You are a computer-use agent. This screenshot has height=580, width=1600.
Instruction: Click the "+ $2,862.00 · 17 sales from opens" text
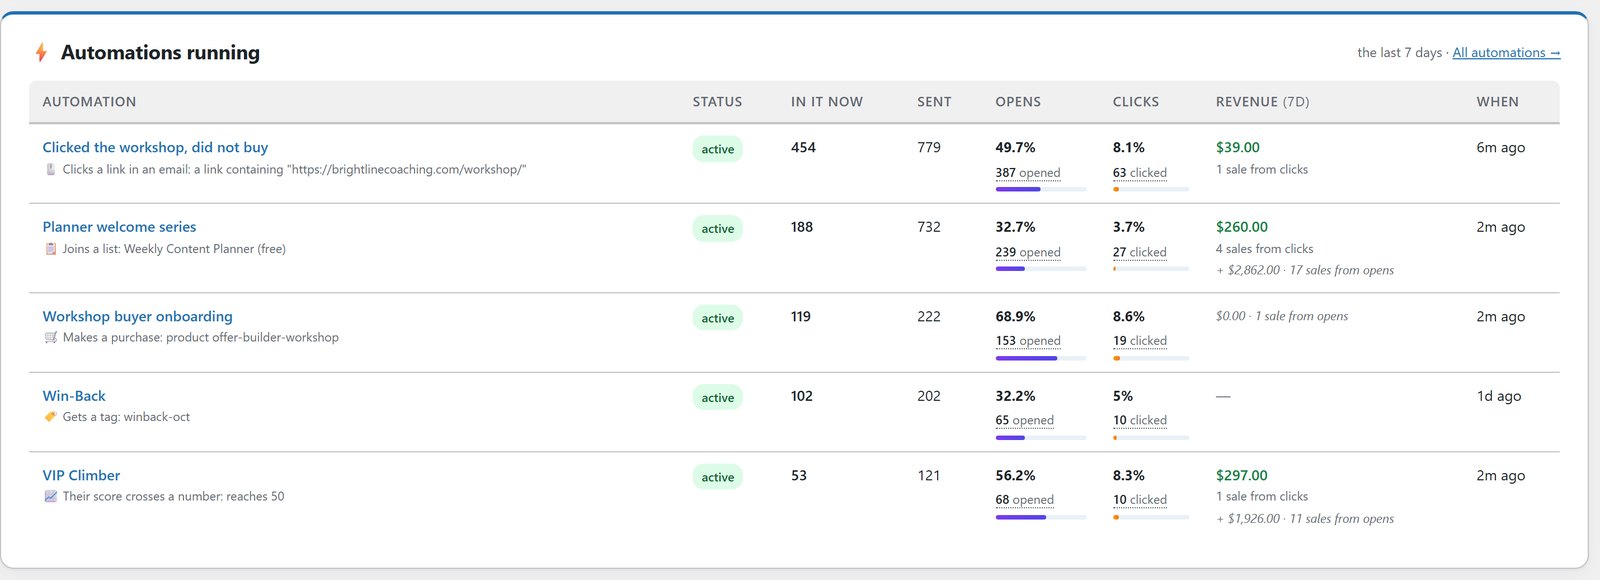(x=1305, y=270)
